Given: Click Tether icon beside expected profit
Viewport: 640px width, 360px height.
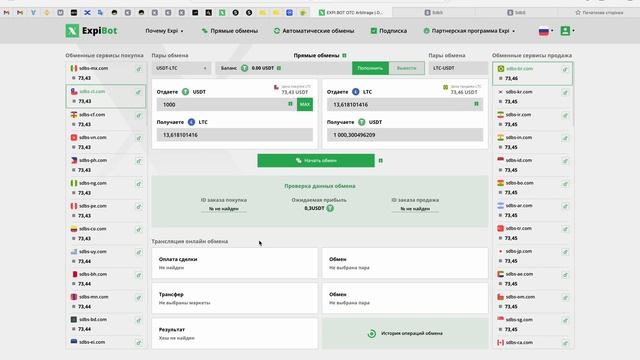Looking at the screenshot, I should coord(330,208).
